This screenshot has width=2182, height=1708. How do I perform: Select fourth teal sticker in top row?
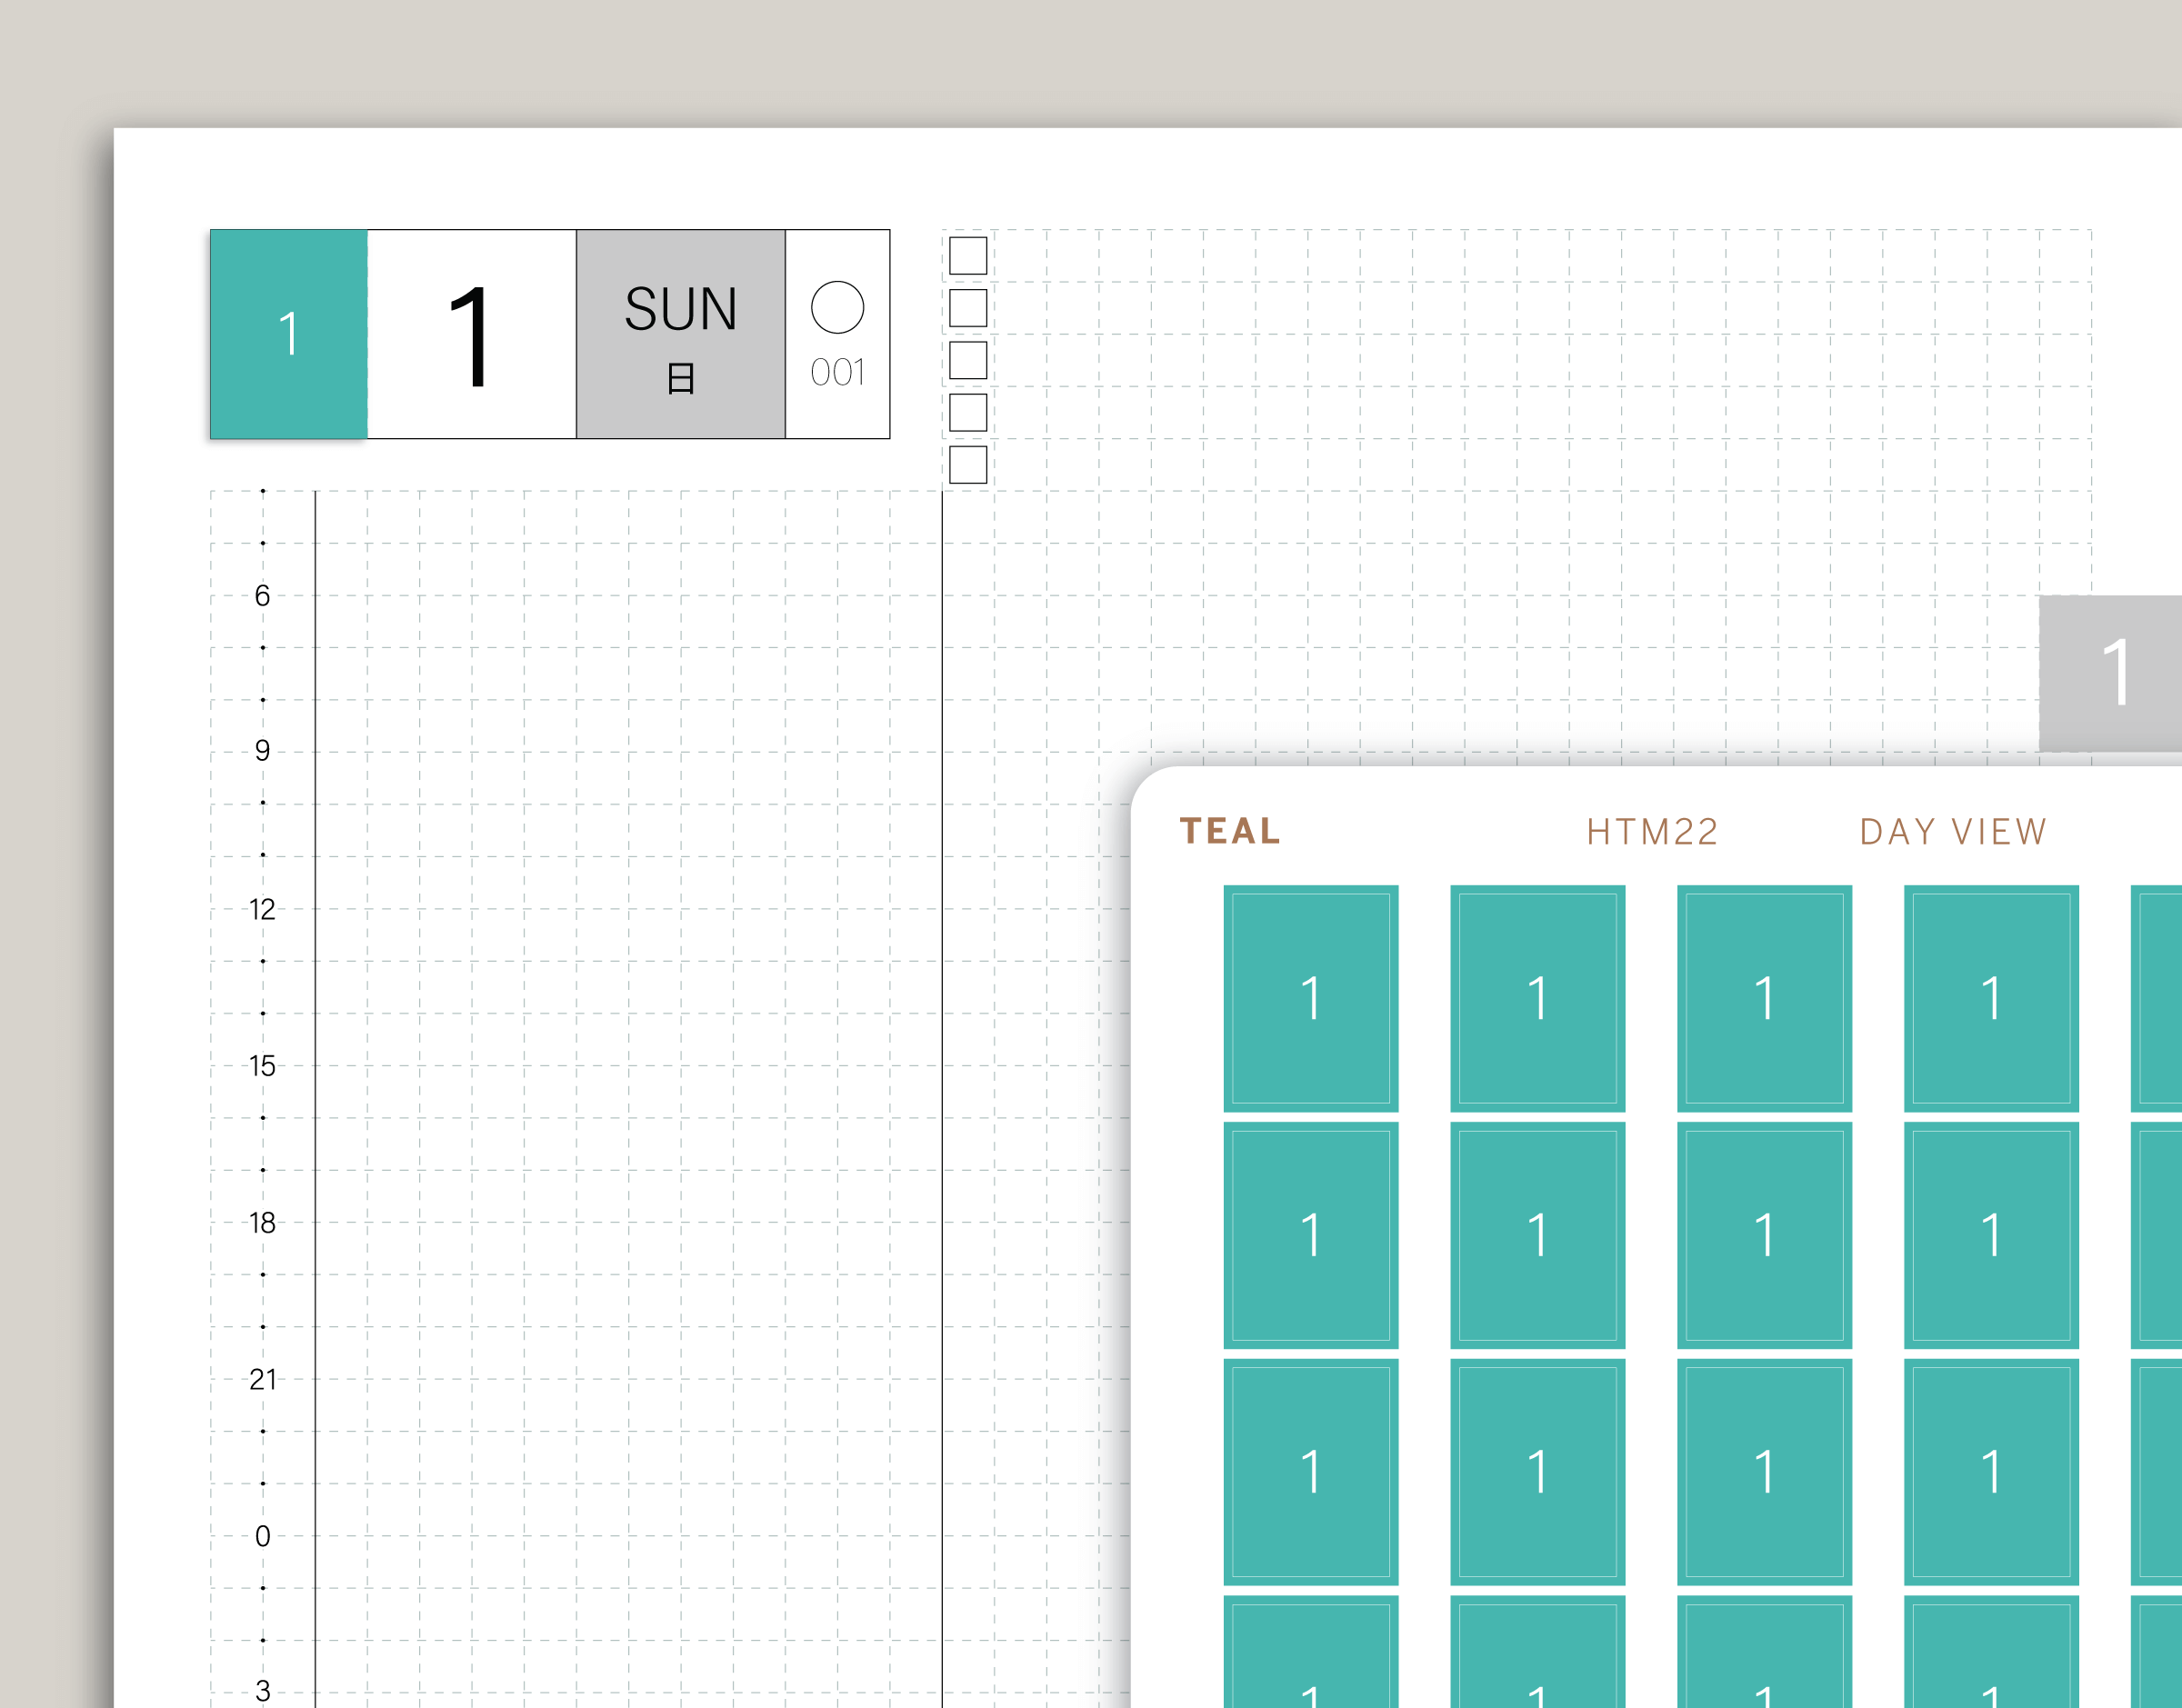click(1991, 998)
